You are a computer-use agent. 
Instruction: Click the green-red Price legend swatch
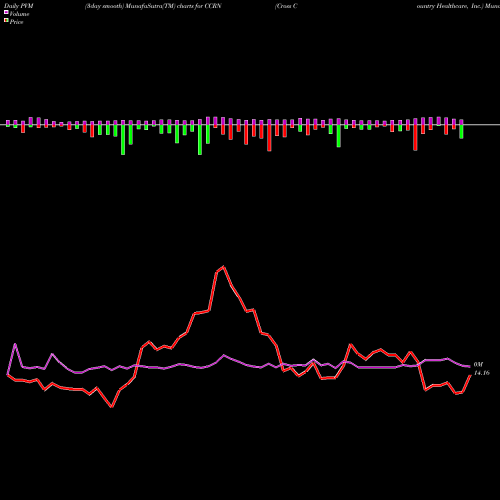click(6, 21)
